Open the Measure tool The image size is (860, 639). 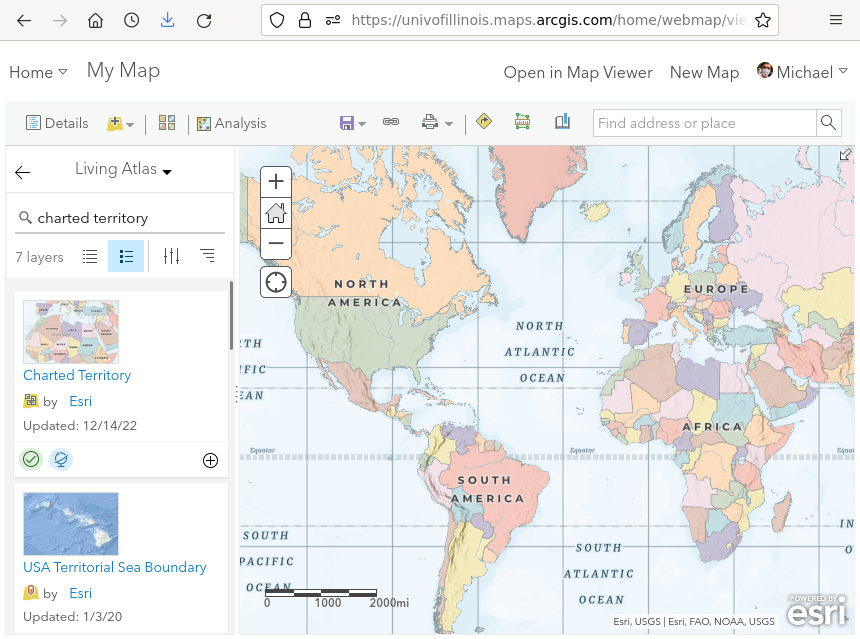(x=522, y=122)
